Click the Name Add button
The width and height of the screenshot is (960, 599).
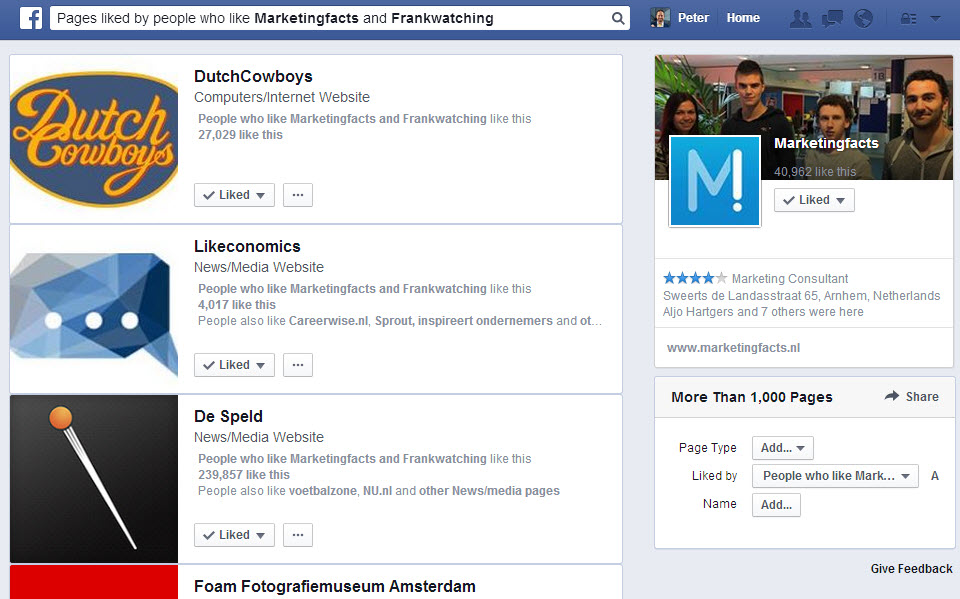click(x=776, y=505)
